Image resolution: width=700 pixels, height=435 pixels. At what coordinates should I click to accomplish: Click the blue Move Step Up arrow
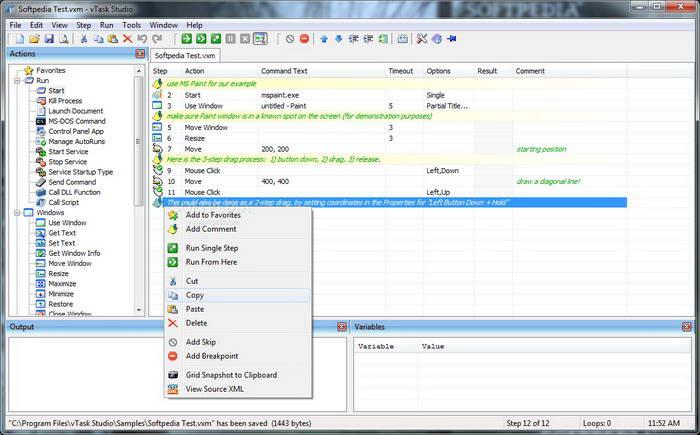[324, 39]
